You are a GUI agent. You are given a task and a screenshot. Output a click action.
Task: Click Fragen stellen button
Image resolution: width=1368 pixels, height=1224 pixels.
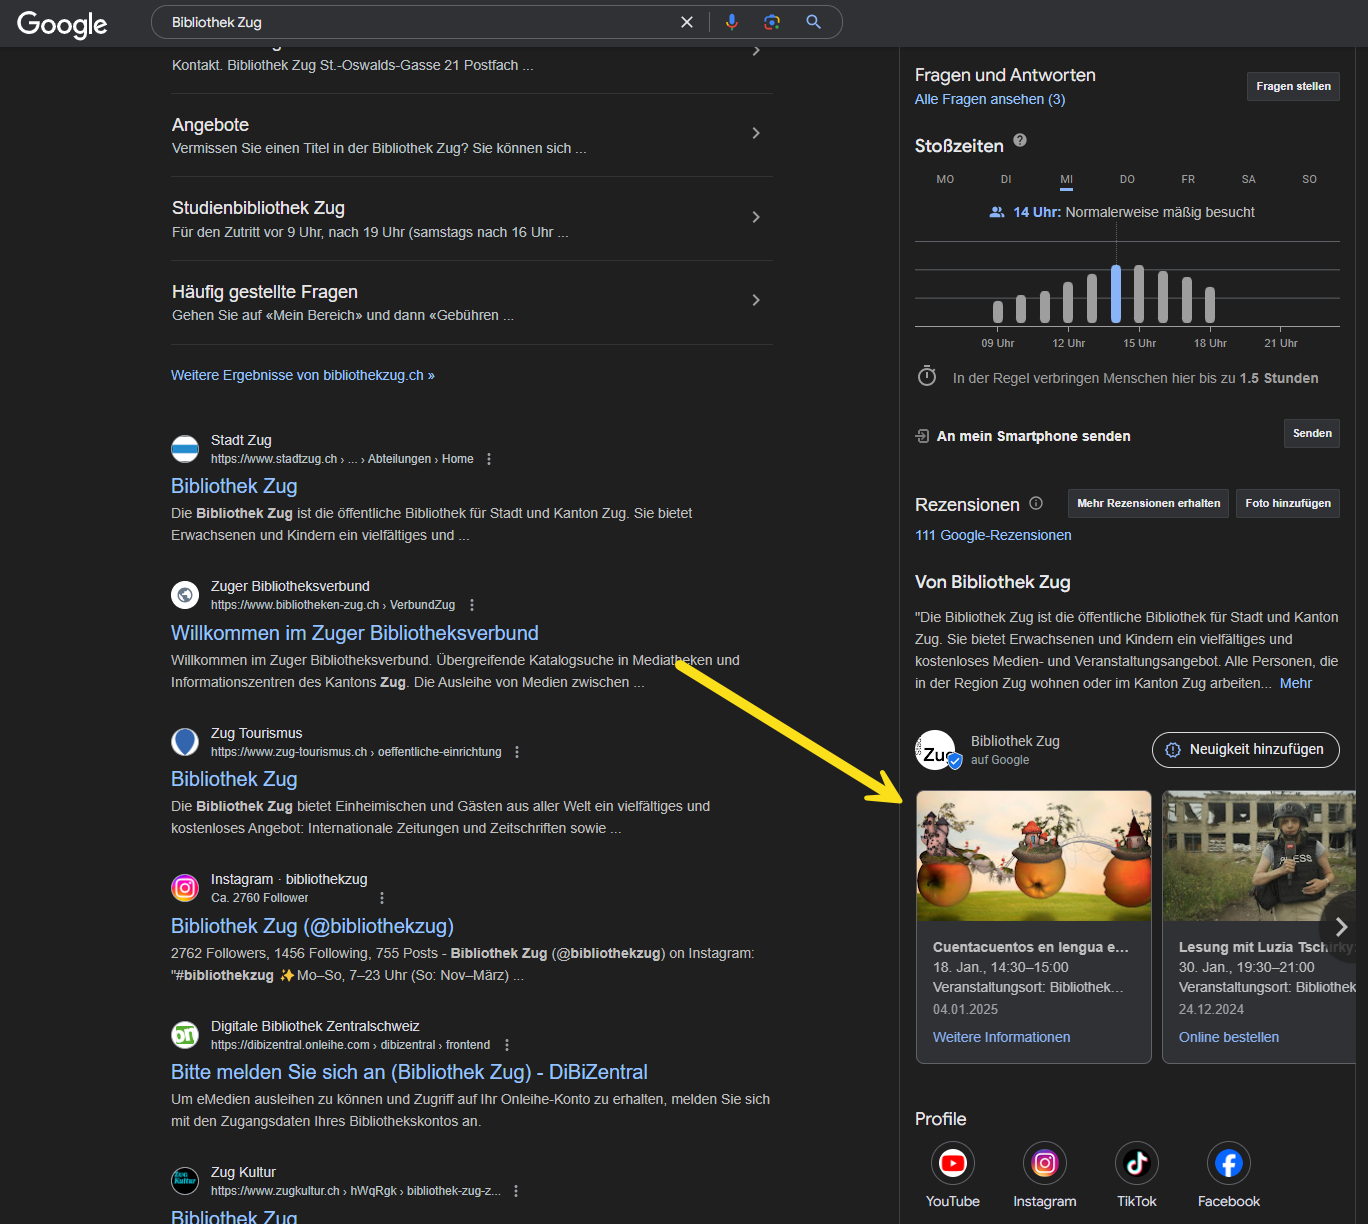1293,86
